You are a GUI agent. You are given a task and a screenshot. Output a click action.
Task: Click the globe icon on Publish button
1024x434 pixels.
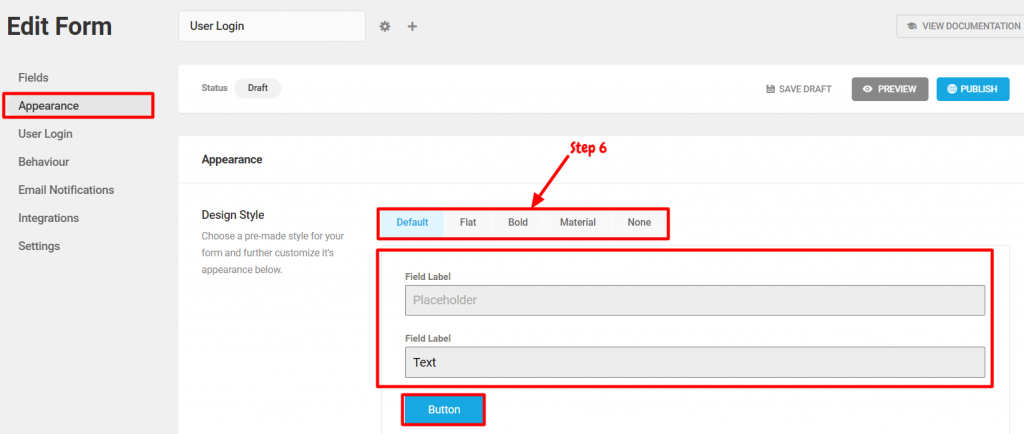tap(952, 89)
